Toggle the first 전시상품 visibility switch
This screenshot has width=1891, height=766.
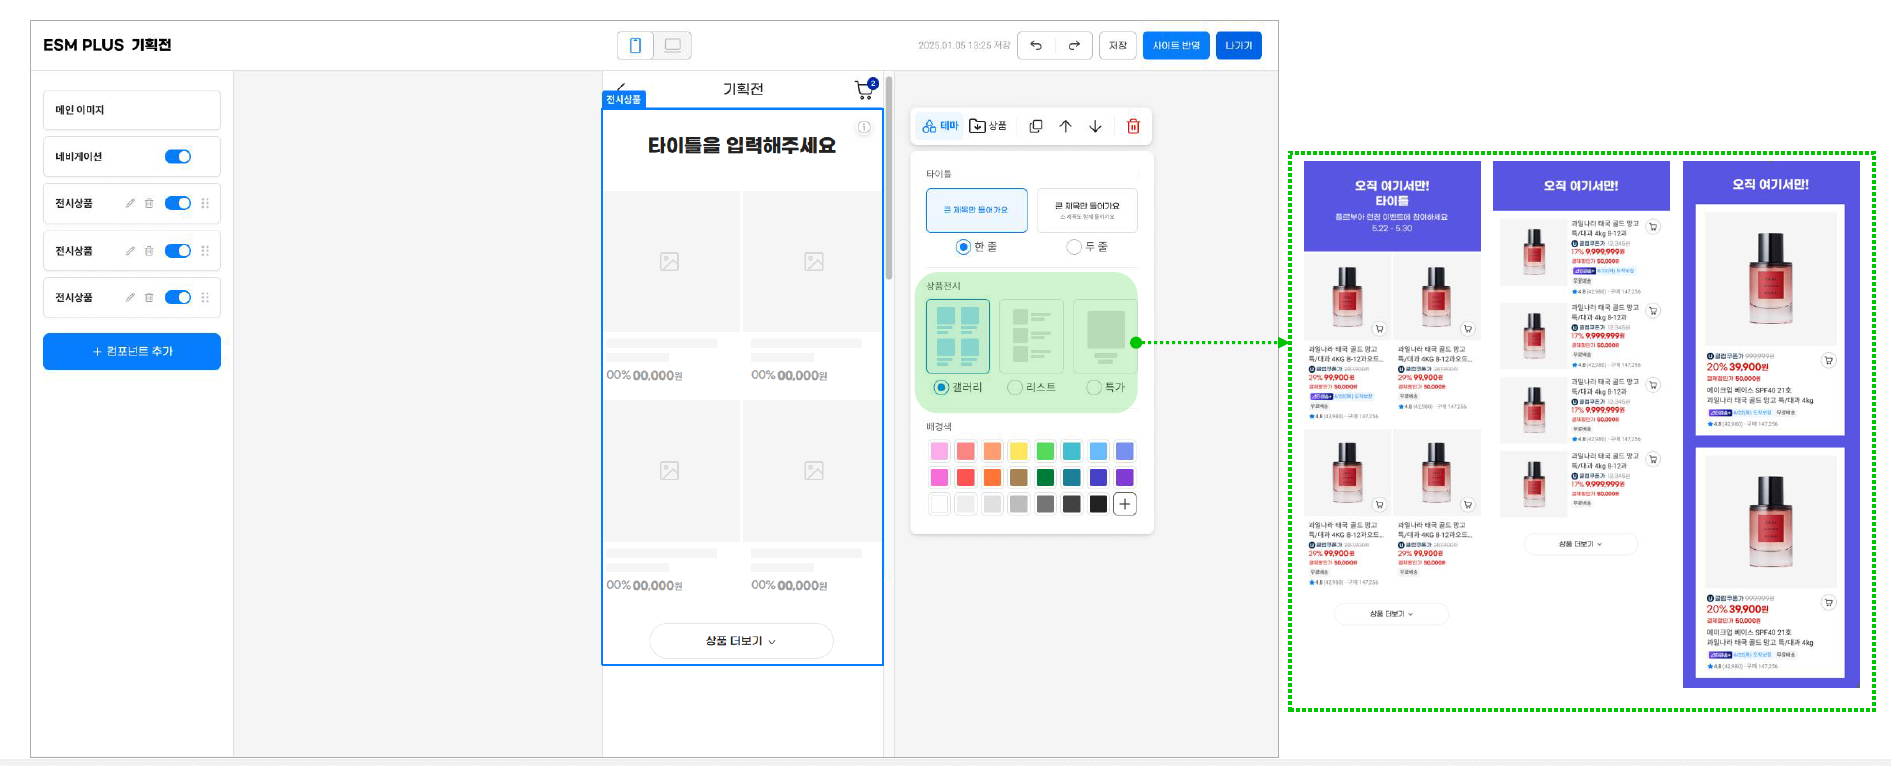point(178,203)
